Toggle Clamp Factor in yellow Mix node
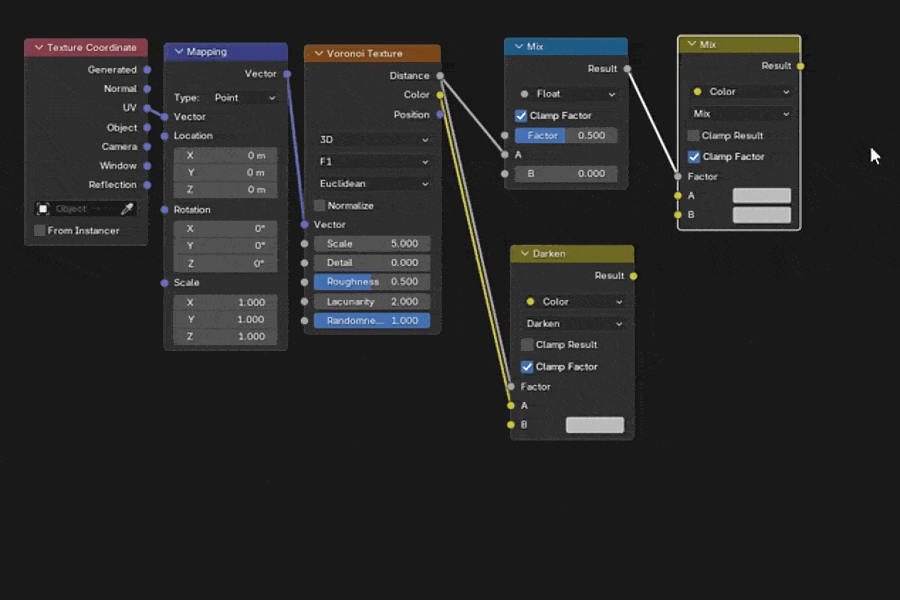The width and height of the screenshot is (900, 600). click(694, 157)
